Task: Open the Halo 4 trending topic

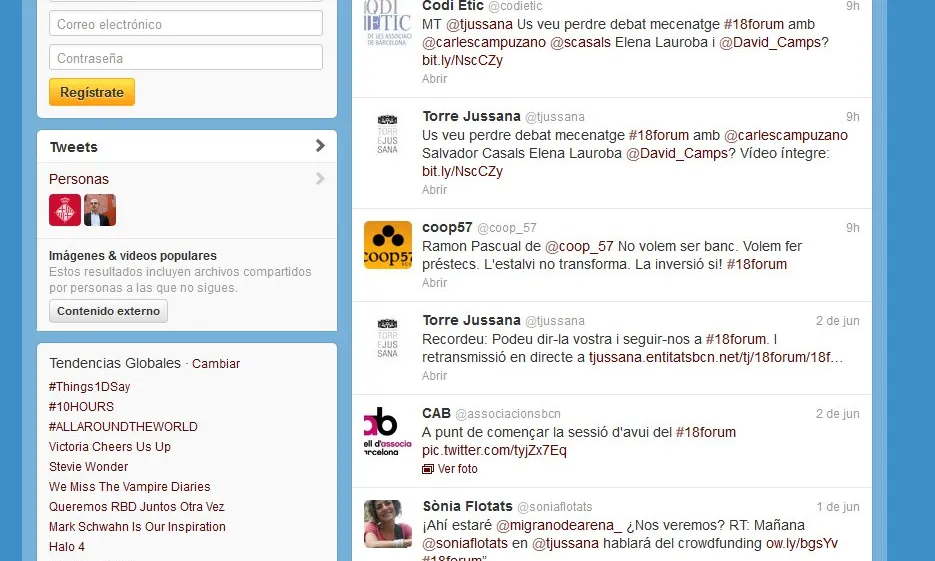Action: [67, 547]
